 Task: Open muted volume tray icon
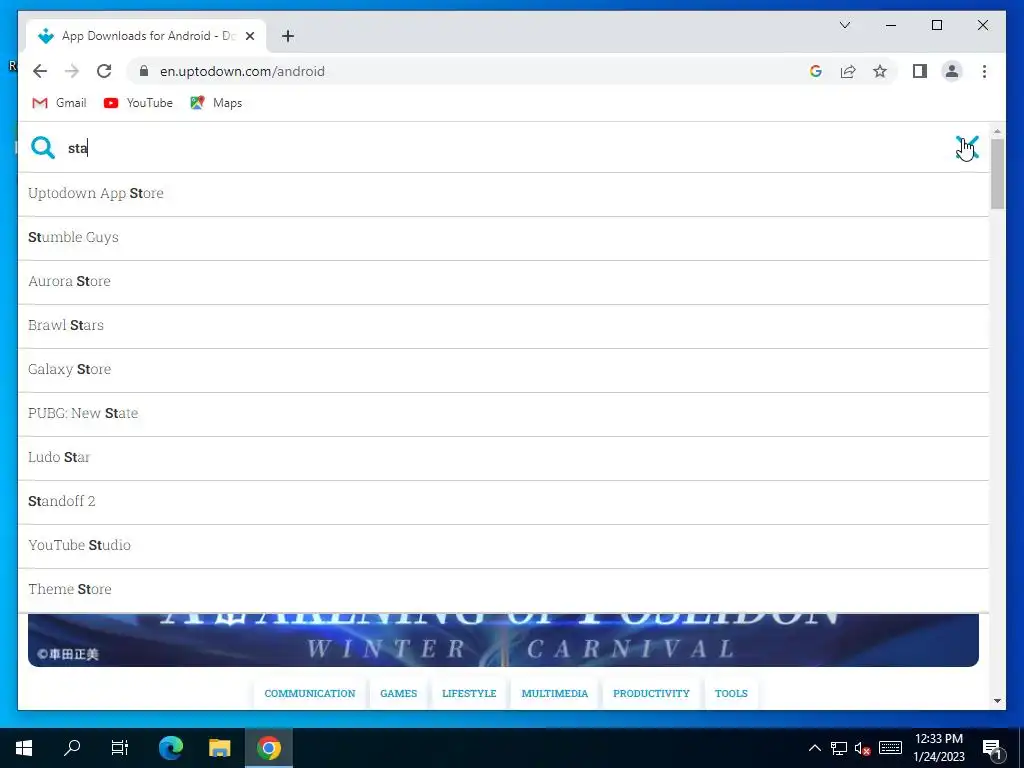click(x=863, y=748)
